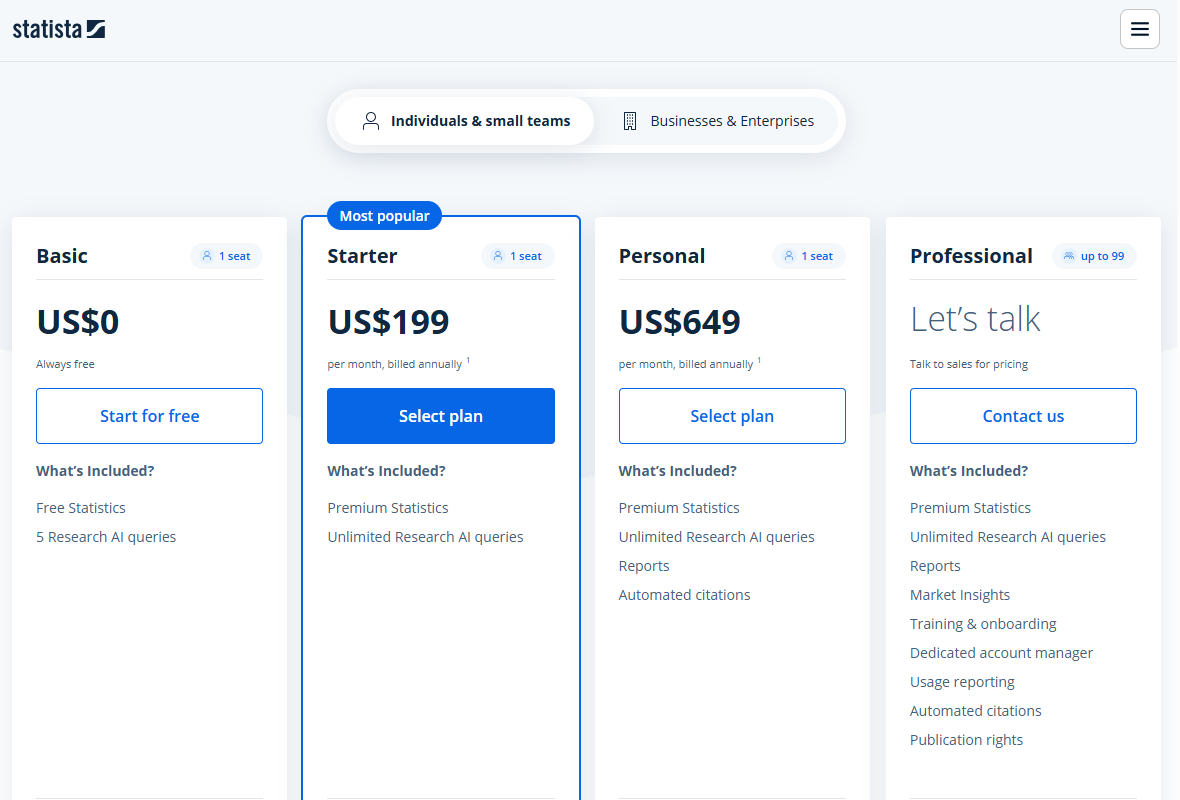
Task: Select the Personal plan
Action: pos(732,416)
